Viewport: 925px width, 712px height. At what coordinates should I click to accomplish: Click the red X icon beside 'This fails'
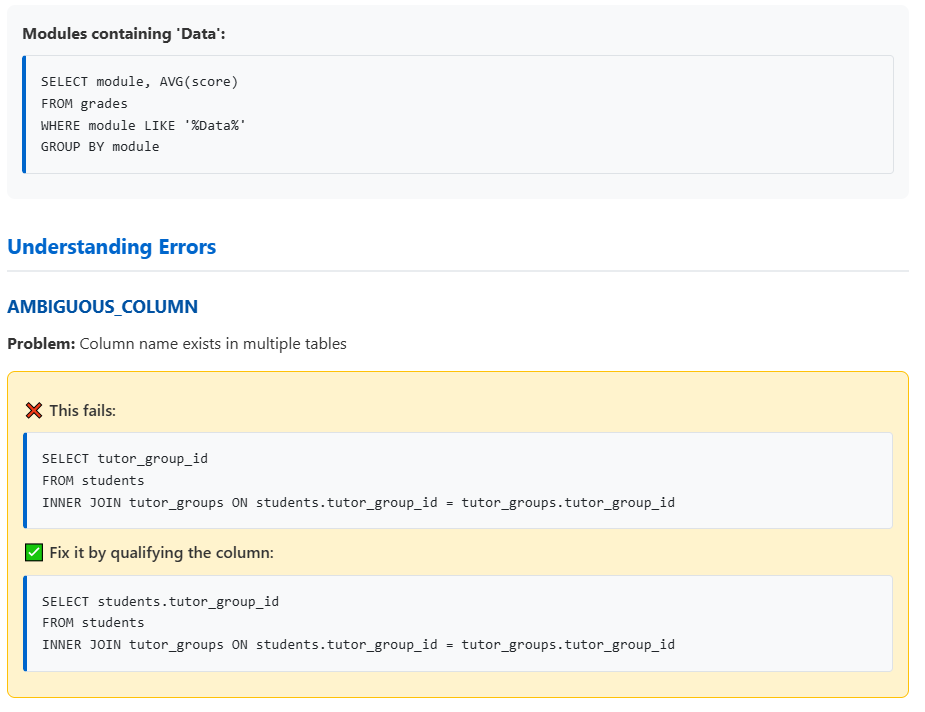point(33,410)
